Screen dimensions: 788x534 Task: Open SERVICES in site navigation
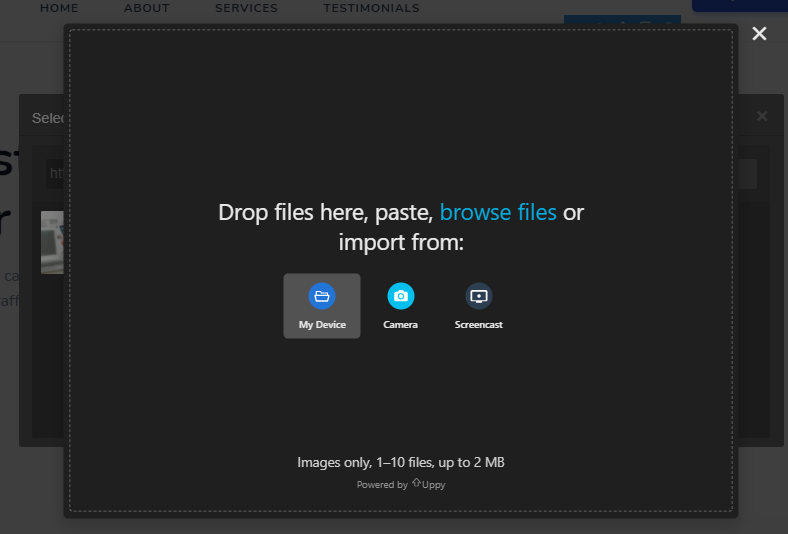(246, 8)
